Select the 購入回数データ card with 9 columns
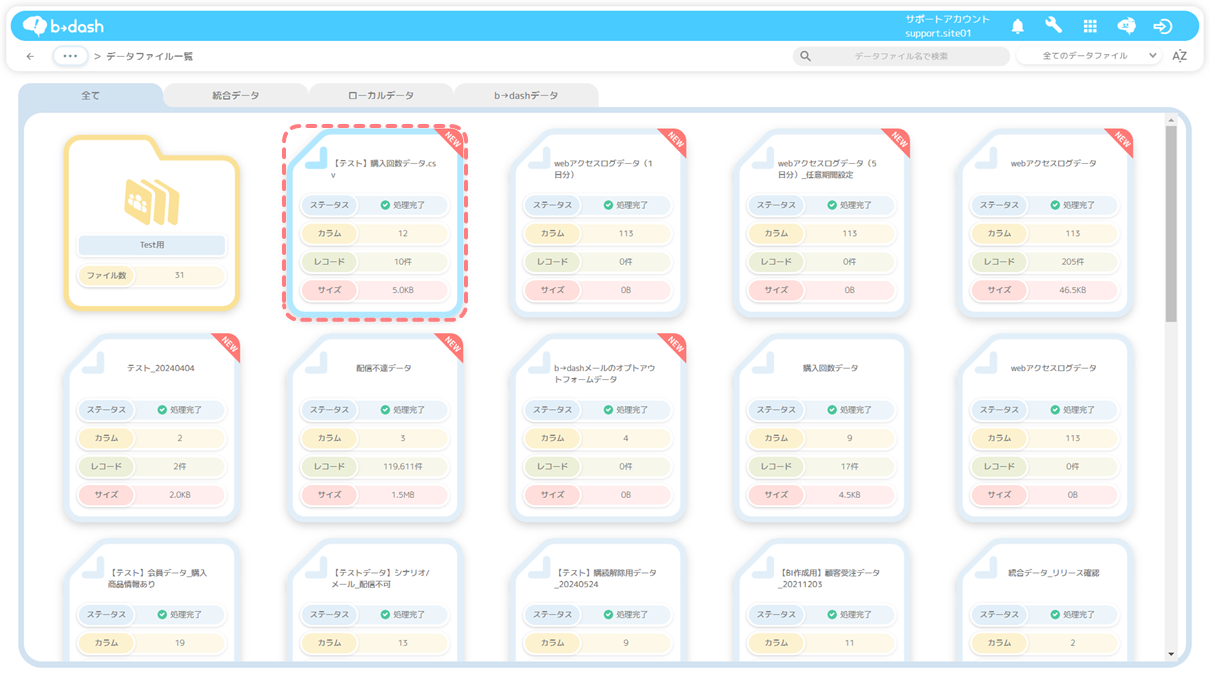Image resolution: width=1210 pixels, height=680 pixels. click(821, 428)
